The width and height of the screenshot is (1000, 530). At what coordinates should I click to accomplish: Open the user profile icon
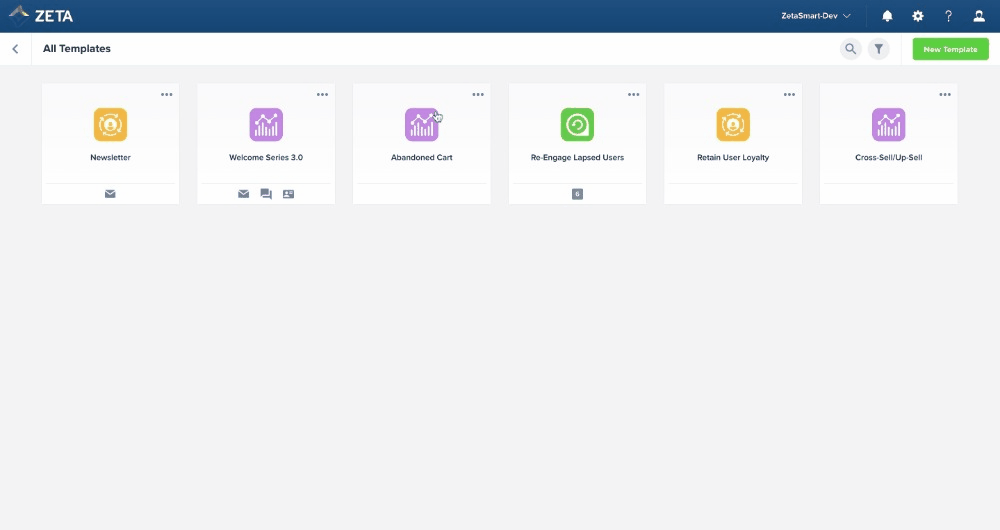click(979, 16)
